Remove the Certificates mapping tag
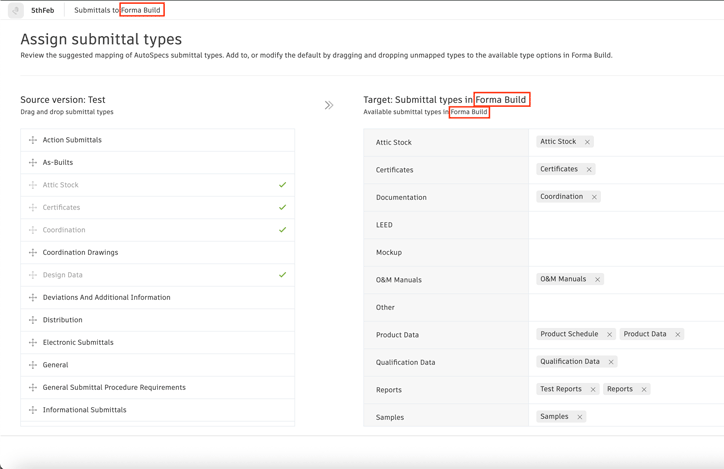The width and height of the screenshot is (724, 469). pyautogui.click(x=589, y=170)
